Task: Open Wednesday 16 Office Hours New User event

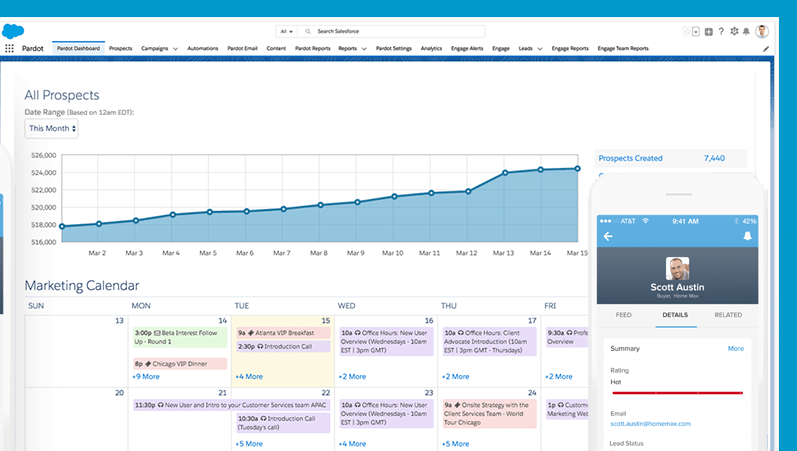Action: click(386, 342)
